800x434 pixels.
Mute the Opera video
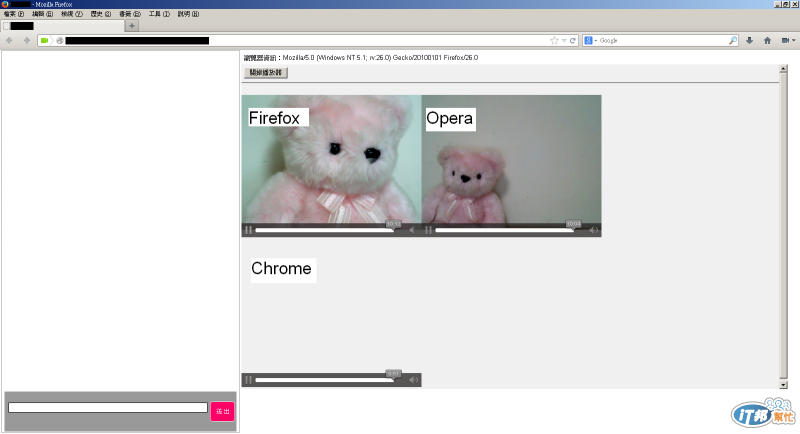[594, 230]
